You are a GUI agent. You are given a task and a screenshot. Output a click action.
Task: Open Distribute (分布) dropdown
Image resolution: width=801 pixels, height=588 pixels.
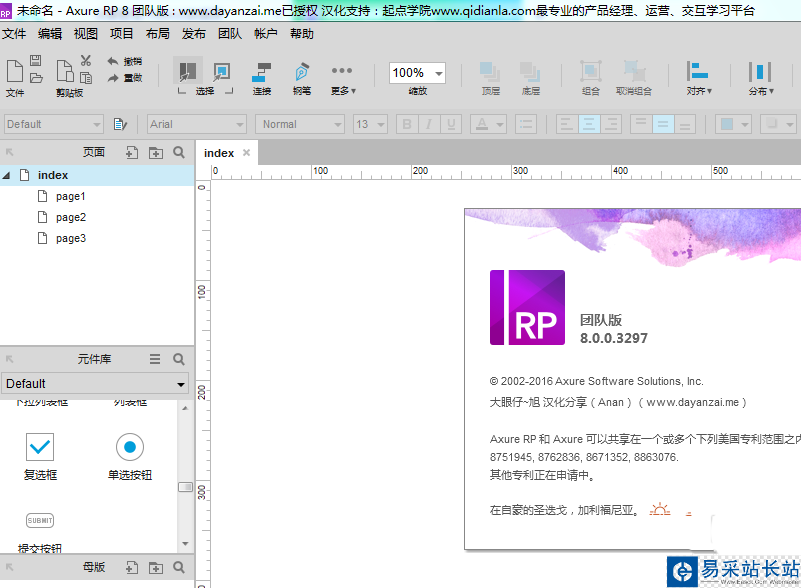point(761,78)
